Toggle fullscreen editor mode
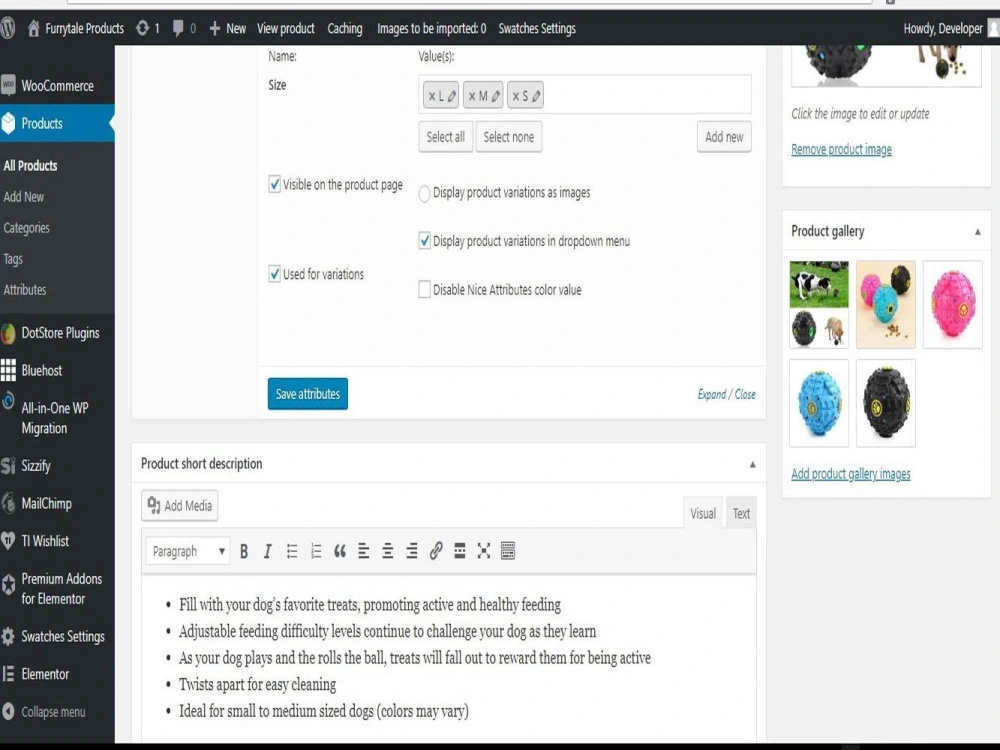Viewport: 1000px width, 750px height. (x=484, y=551)
